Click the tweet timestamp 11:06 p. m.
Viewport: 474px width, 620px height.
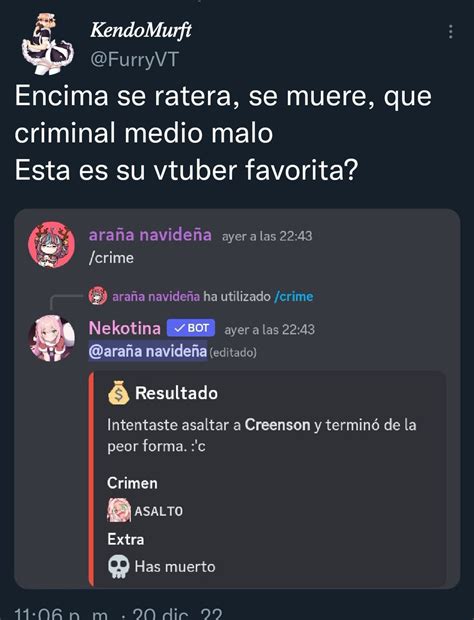tap(61, 613)
